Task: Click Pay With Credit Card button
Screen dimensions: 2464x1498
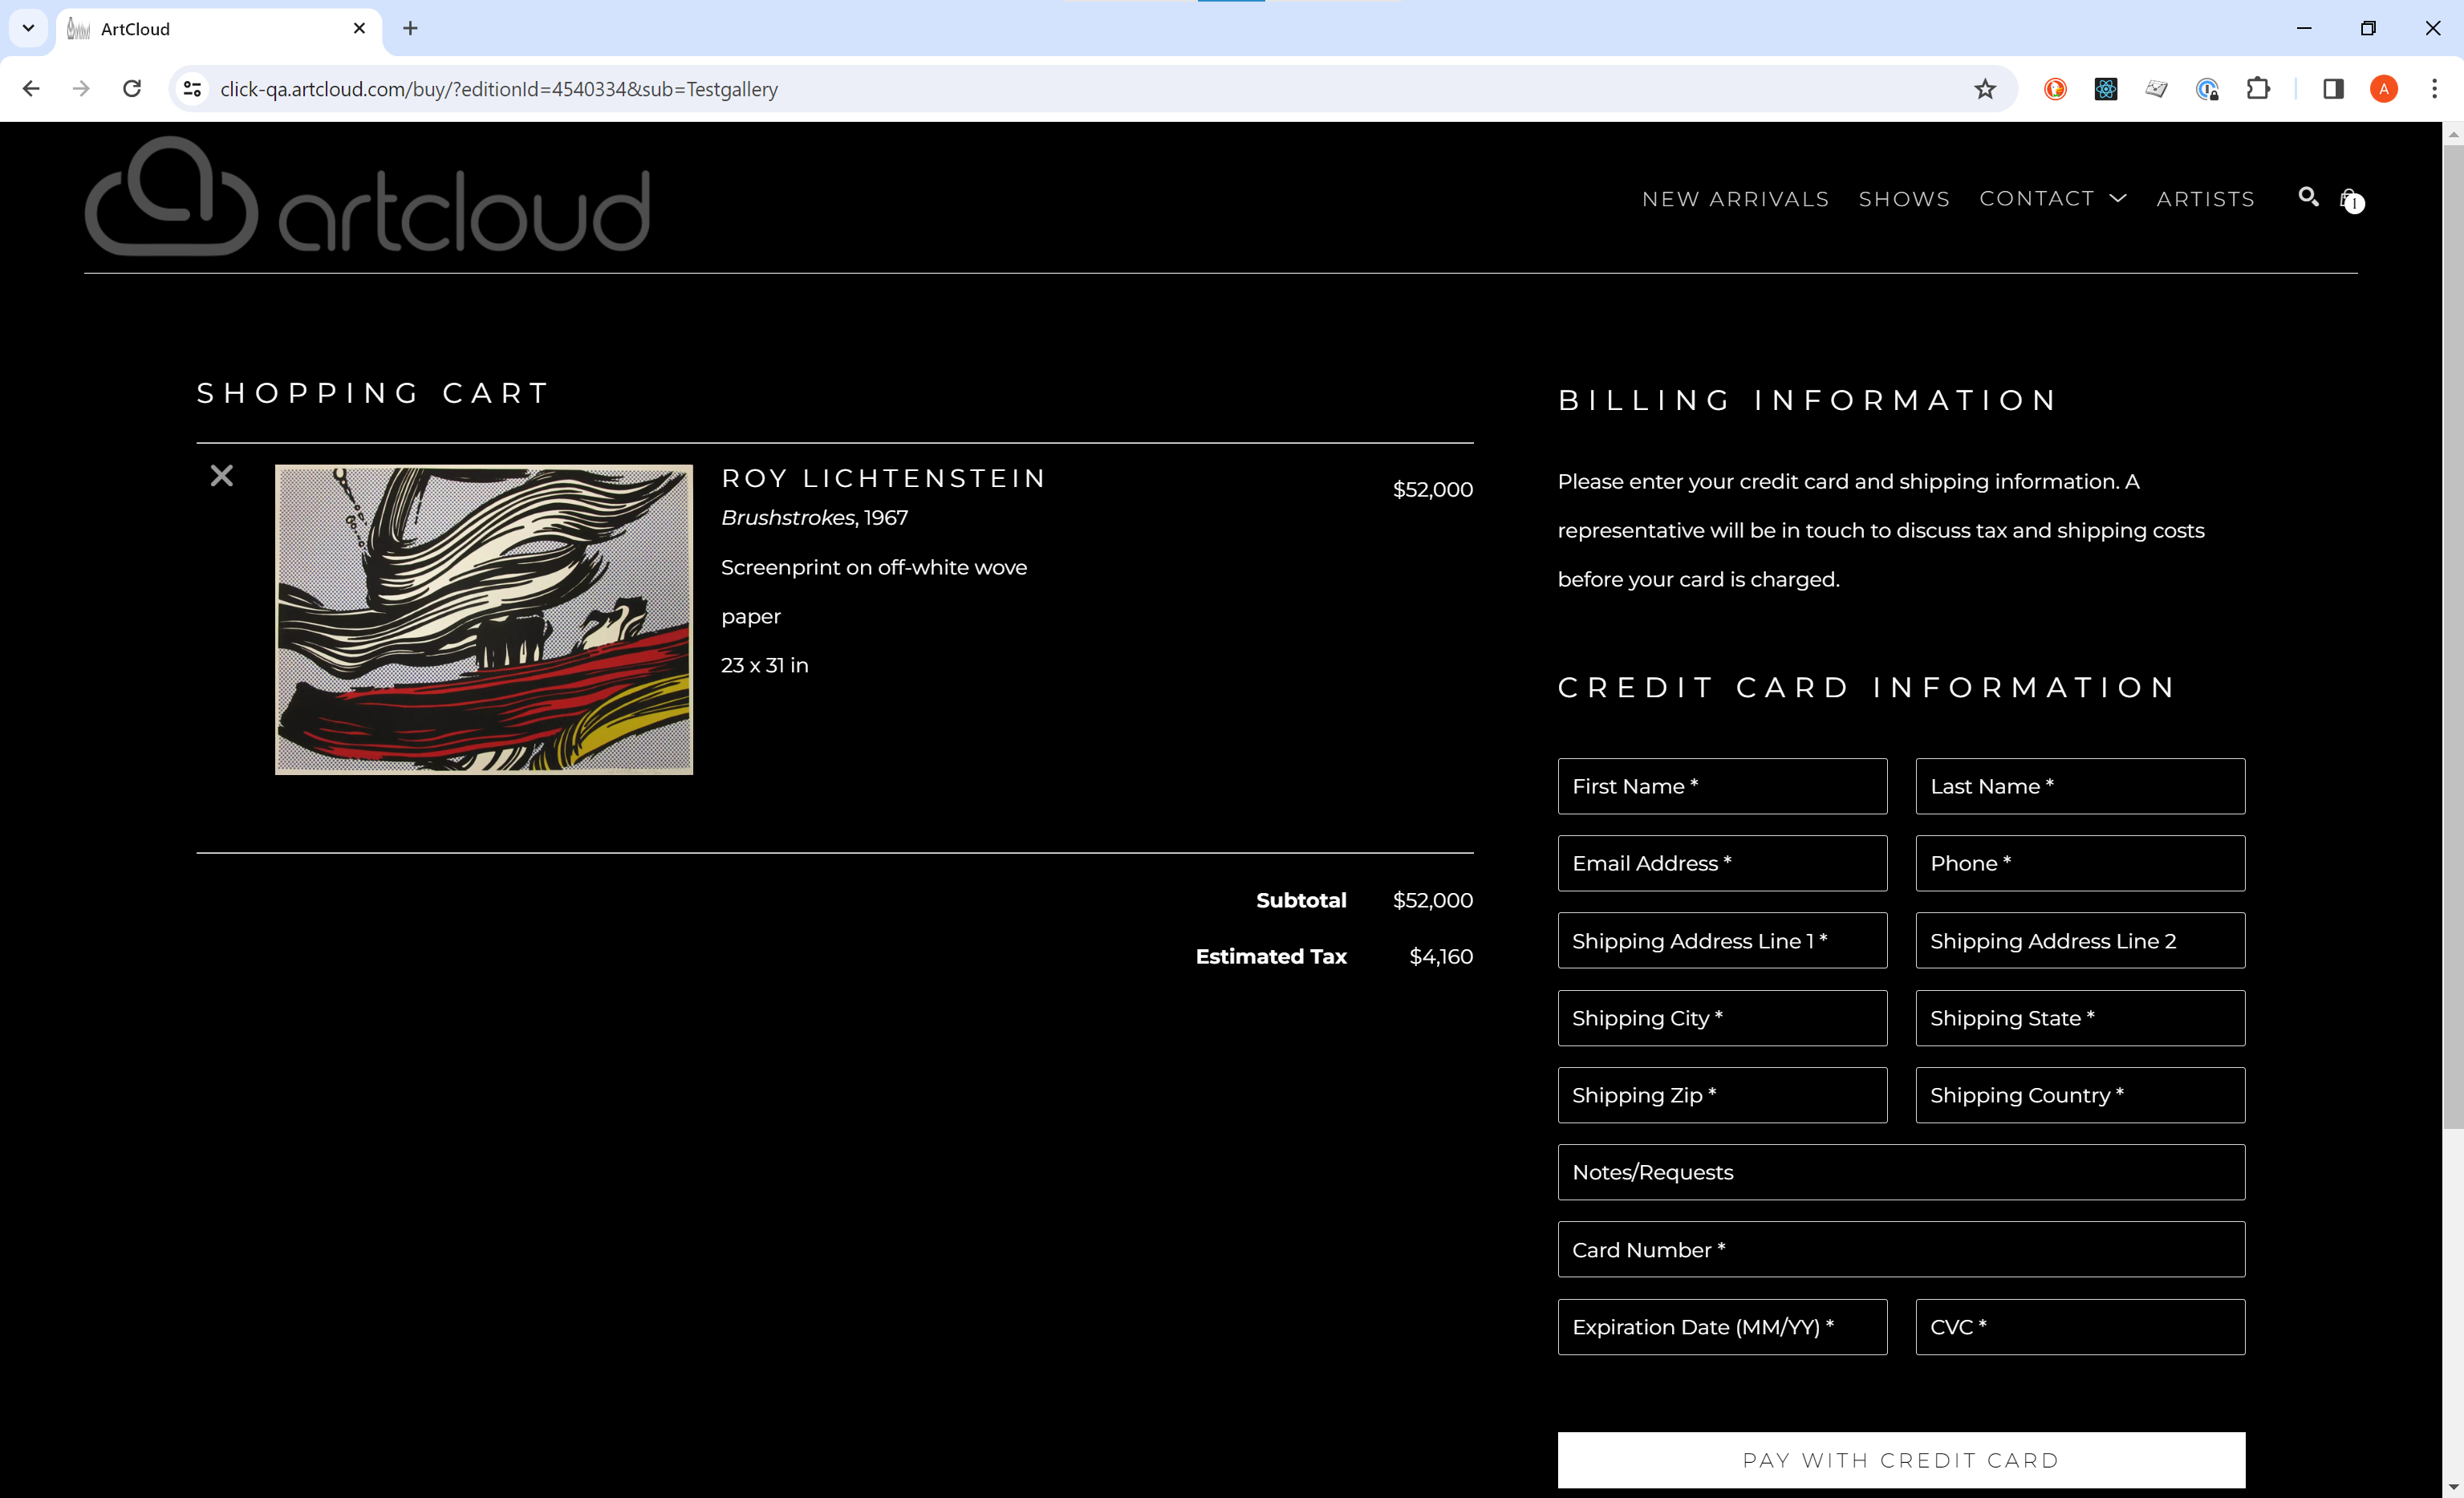Action: 1901,1459
